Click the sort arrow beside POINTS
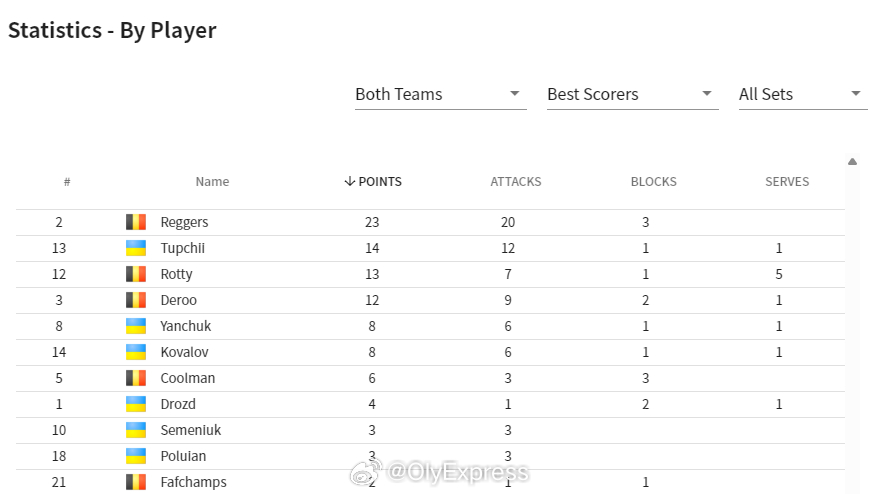 349,181
